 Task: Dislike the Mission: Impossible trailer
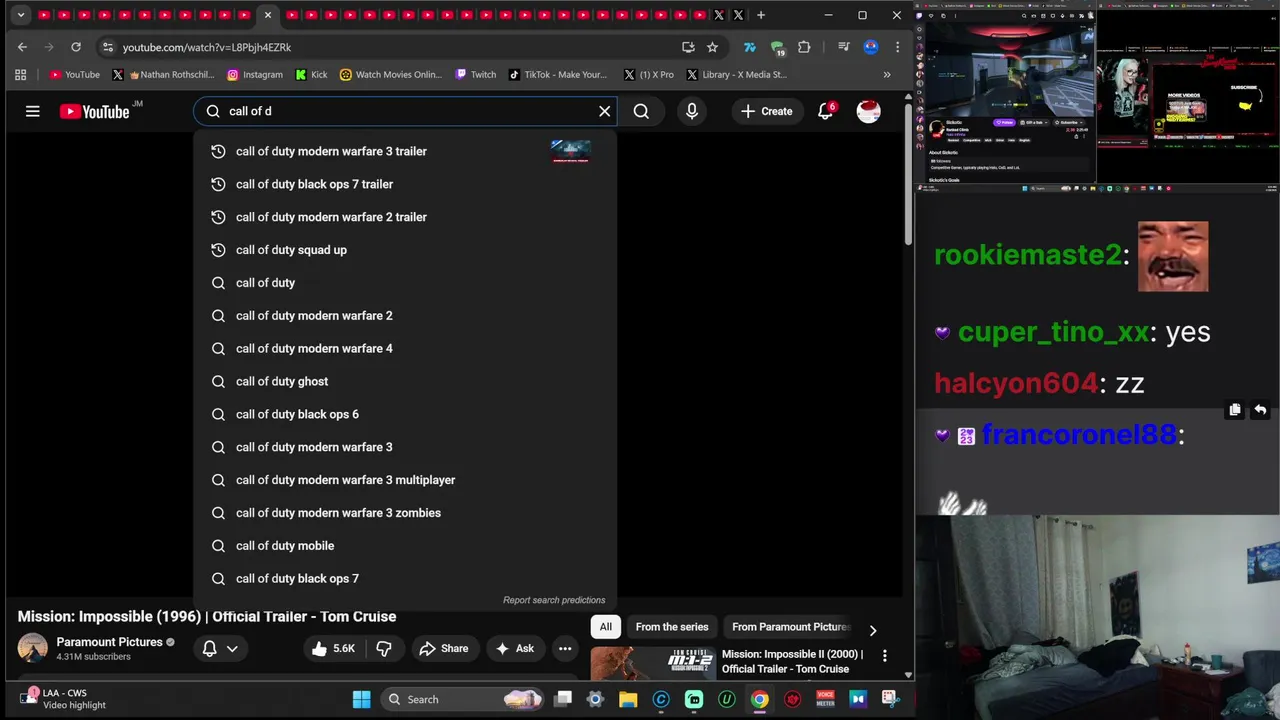(383, 648)
